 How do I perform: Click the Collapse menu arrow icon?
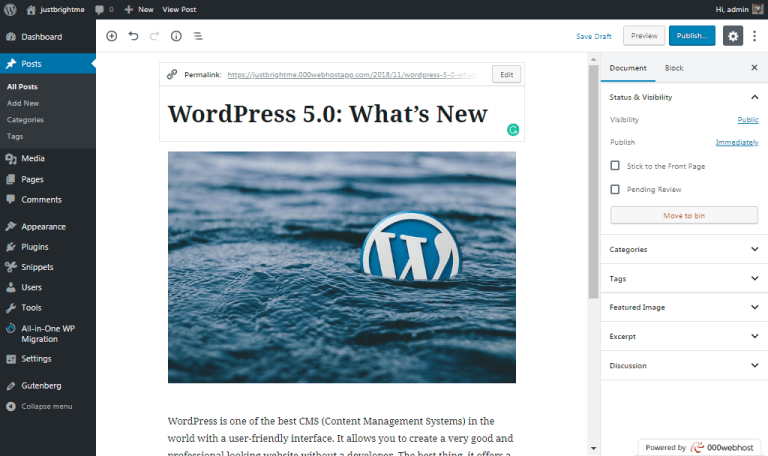11,406
